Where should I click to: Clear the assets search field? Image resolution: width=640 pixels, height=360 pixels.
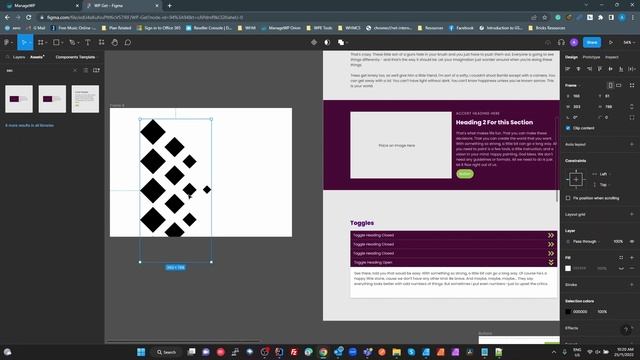tap(75, 71)
